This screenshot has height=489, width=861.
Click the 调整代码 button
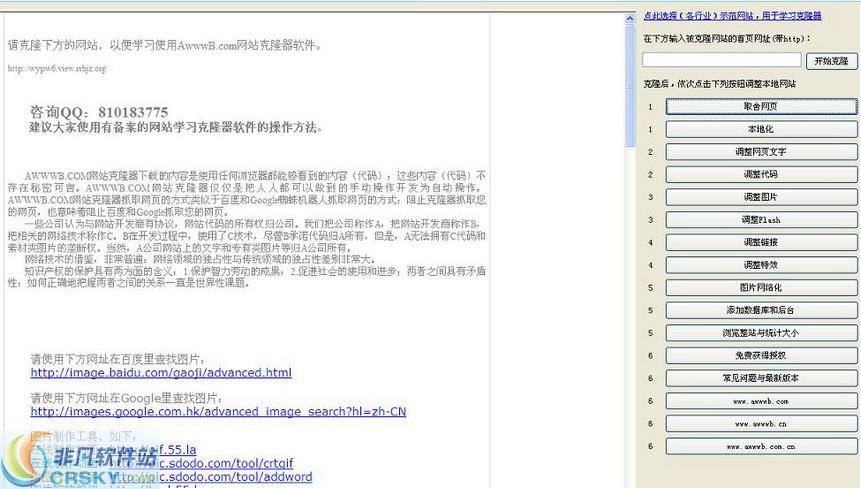(x=761, y=174)
